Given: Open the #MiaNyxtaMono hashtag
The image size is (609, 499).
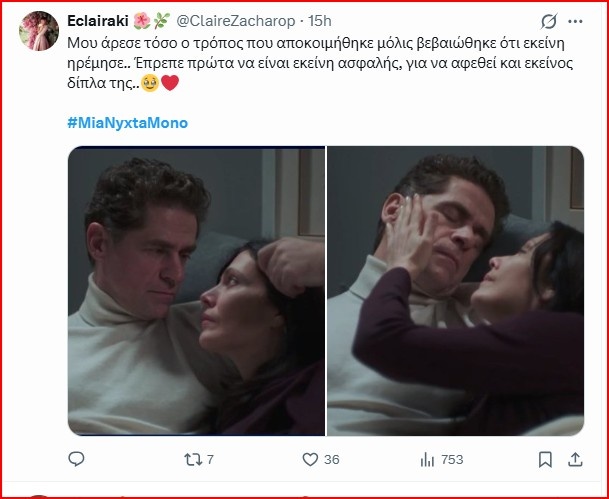Looking at the screenshot, I should (128, 123).
